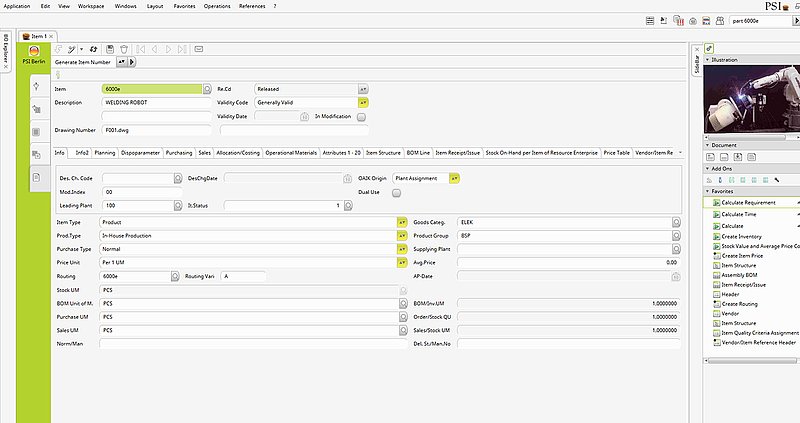Collapse the Illustration section
Image resolution: width=800 pixels, height=423 pixels.
click(x=708, y=60)
